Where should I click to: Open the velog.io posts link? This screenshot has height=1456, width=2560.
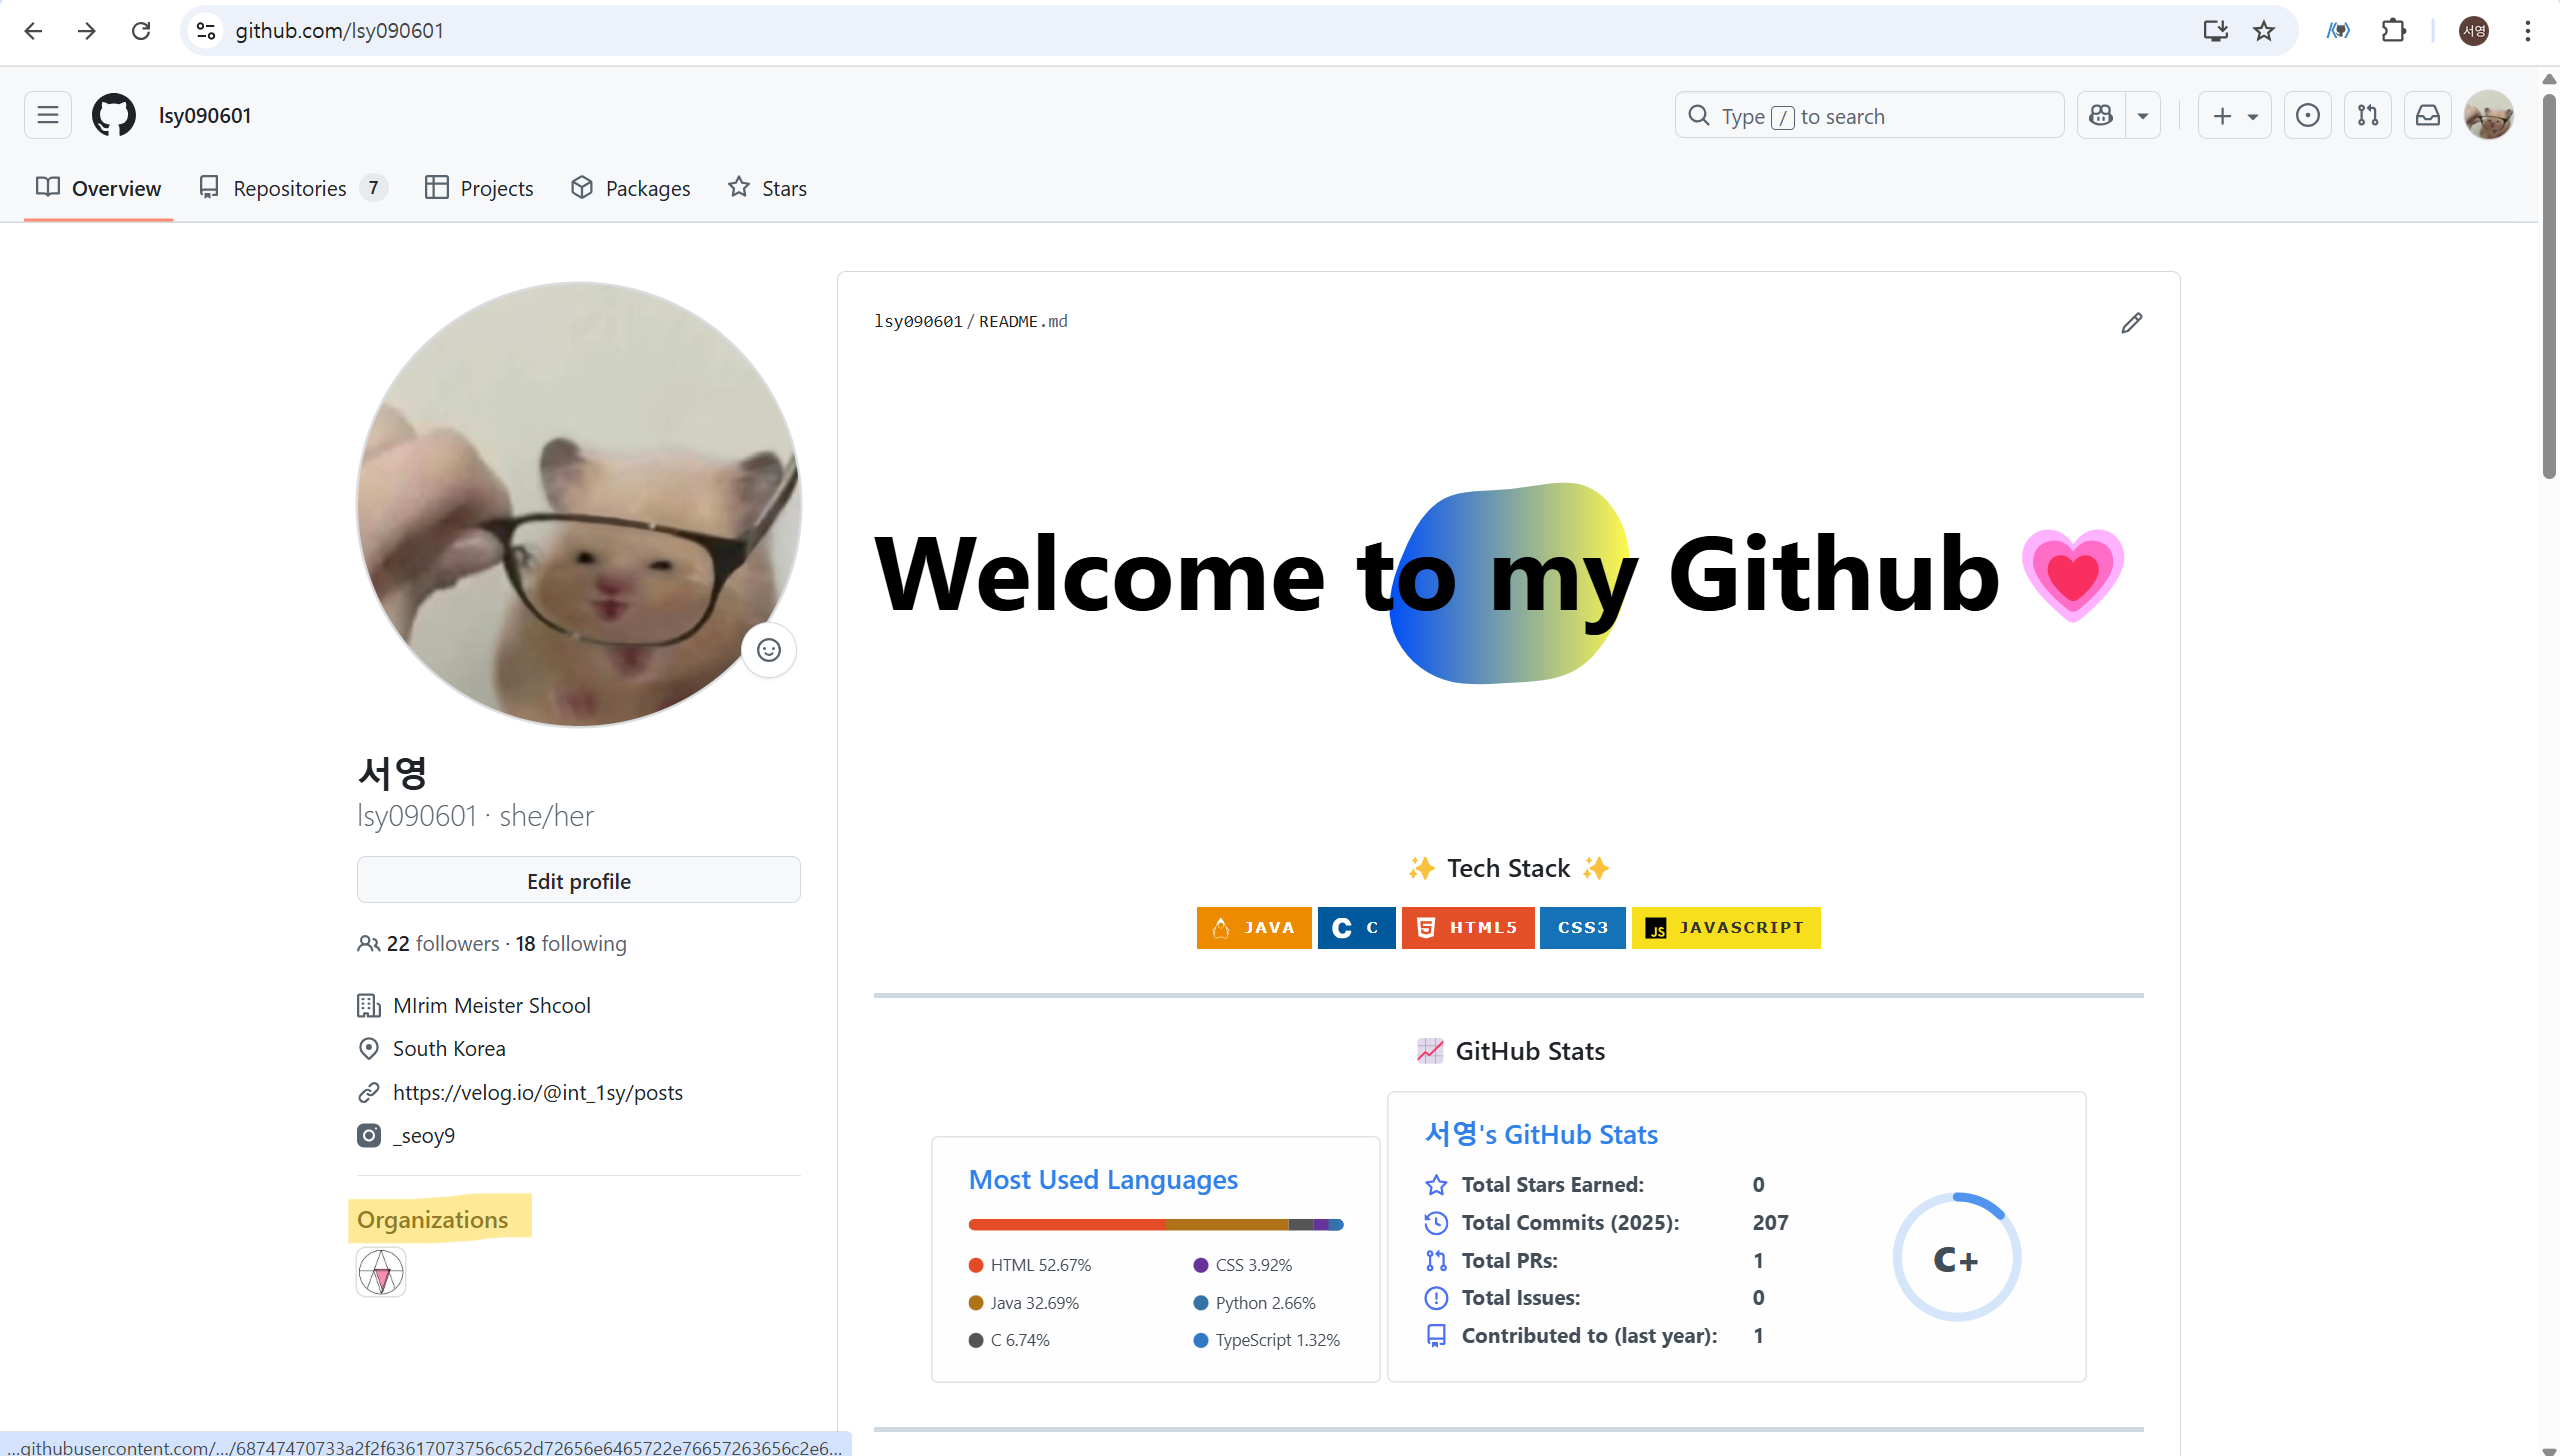pos(537,1092)
